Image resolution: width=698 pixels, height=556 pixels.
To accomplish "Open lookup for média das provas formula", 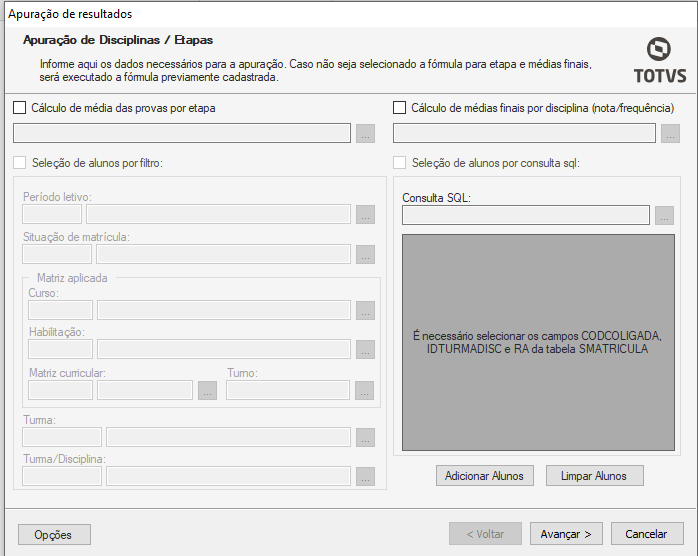I will click(365, 134).
